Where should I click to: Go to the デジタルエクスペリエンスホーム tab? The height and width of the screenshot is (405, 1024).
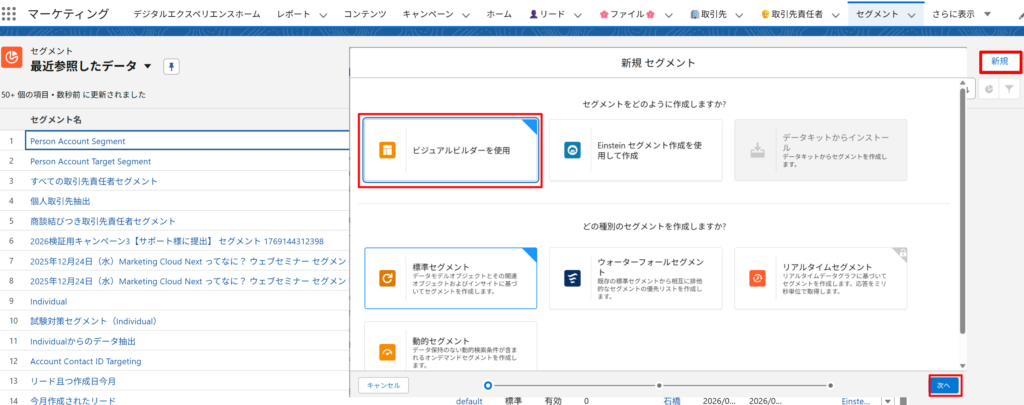pyautogui.click(x=197, y=14)
